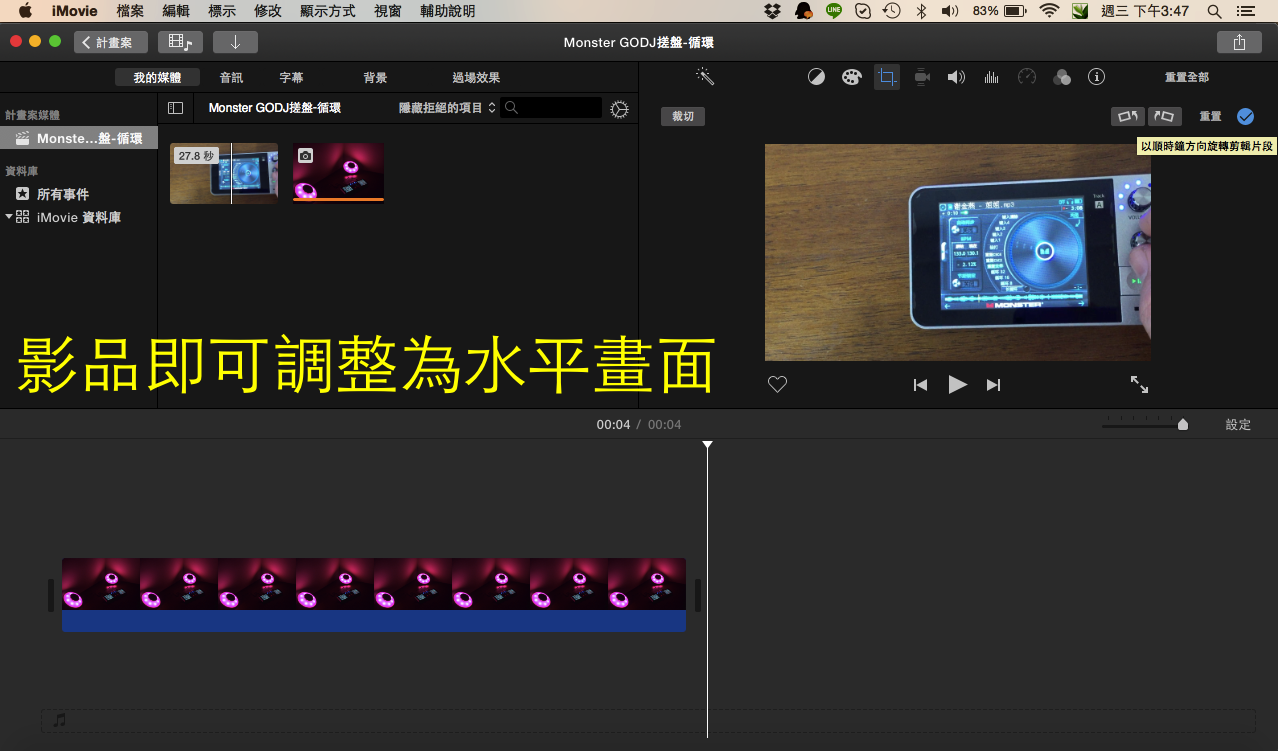Switch to the 字幕 tab
The width and height of the screenshot is (1278, 751).
(x=291, y=77)
